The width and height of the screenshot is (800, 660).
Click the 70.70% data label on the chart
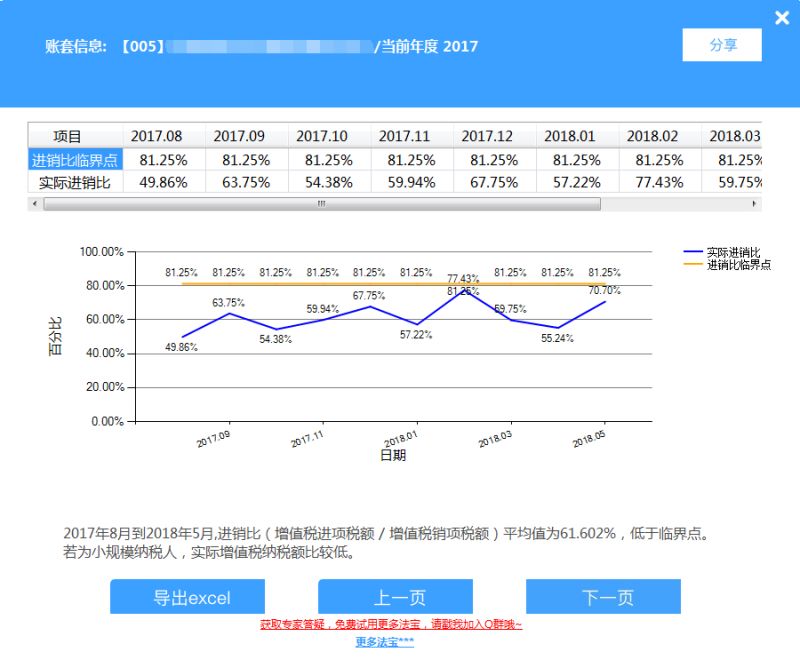tap(604, 290)
